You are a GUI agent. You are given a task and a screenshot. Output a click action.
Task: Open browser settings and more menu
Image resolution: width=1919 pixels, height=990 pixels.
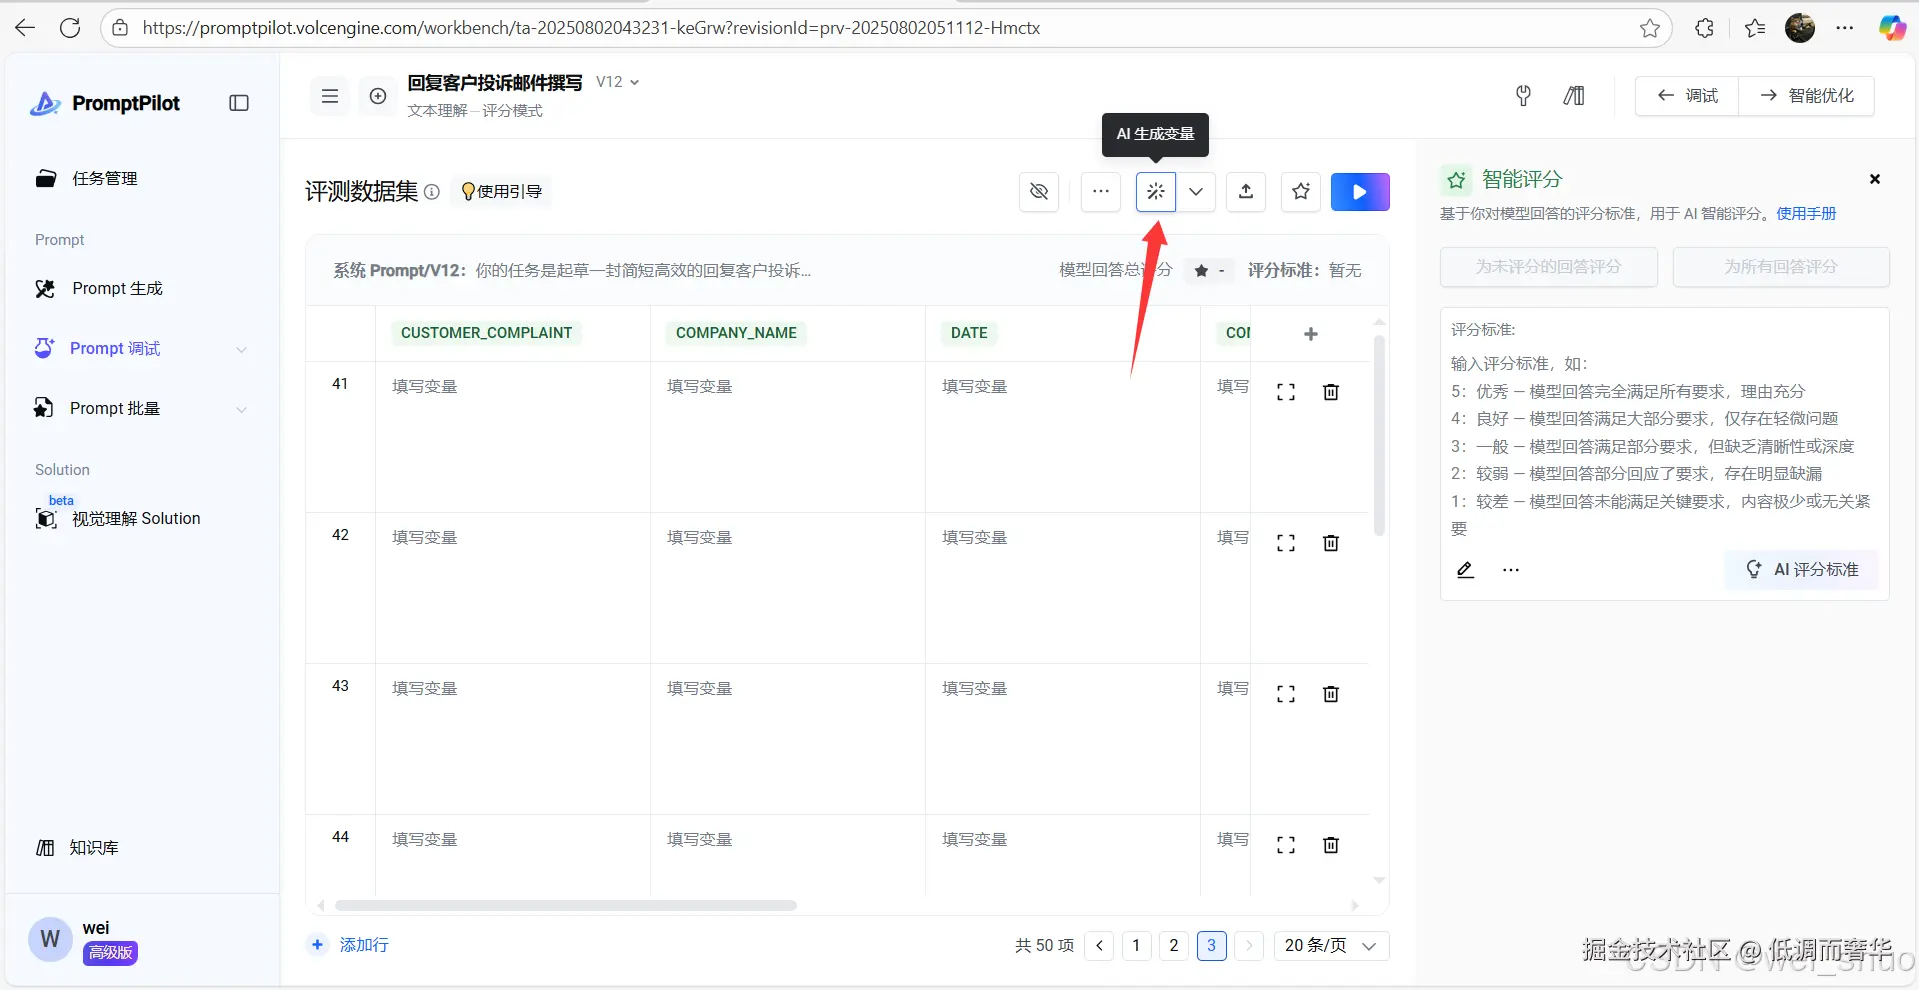pos(1845,28)
